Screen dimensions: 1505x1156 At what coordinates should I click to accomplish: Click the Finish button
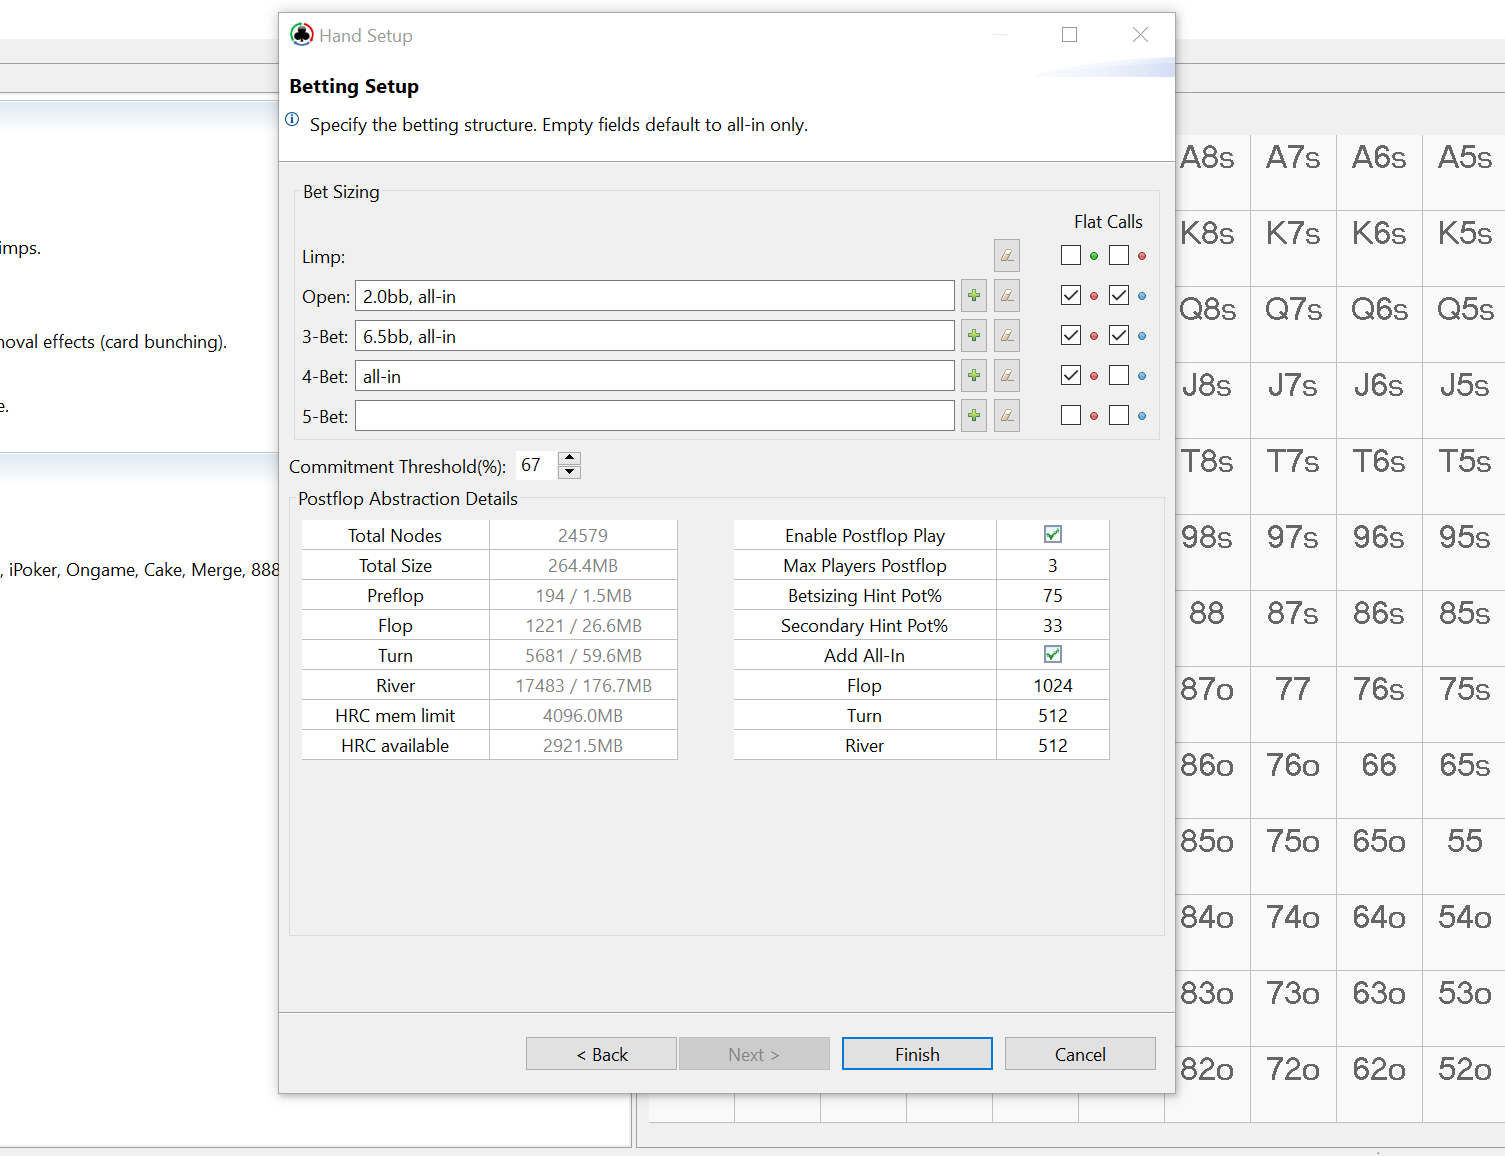pos(917,1054)
